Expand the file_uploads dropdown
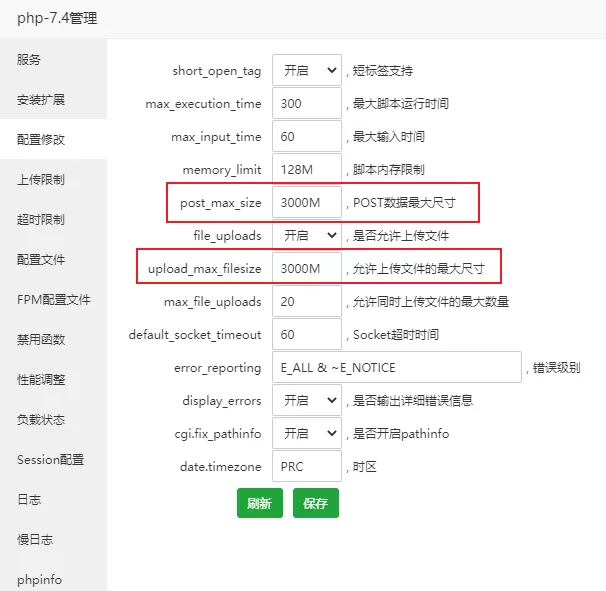 pos(307,235)
